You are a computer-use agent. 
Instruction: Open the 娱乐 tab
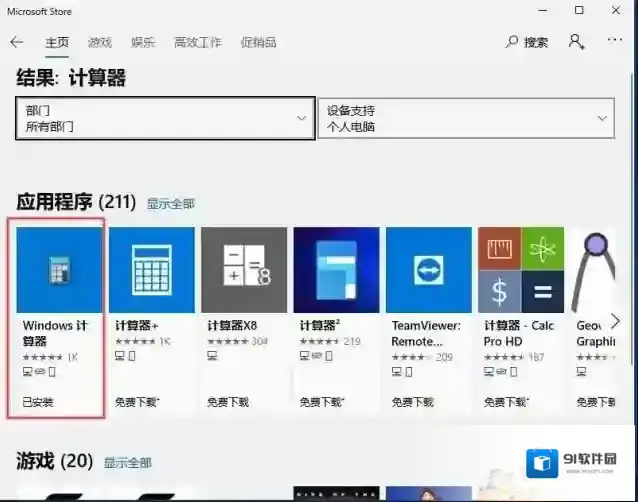coord(143,43)
